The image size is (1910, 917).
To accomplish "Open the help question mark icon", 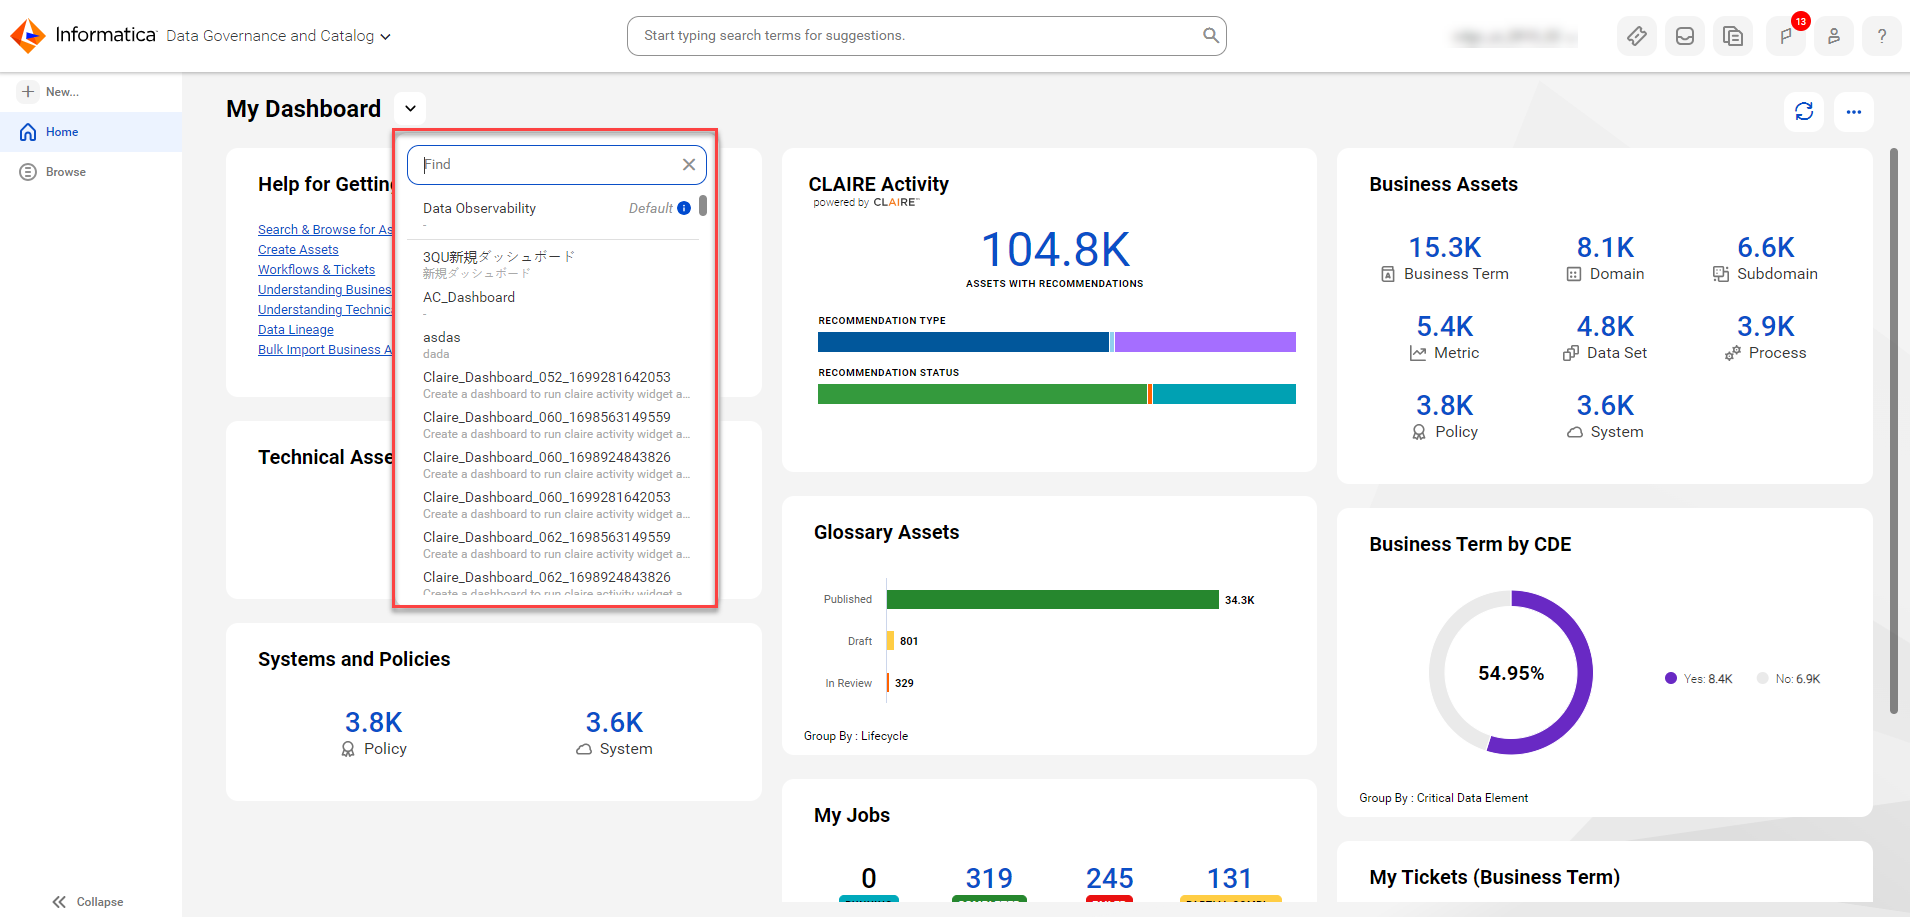I will coord(1882,36).
